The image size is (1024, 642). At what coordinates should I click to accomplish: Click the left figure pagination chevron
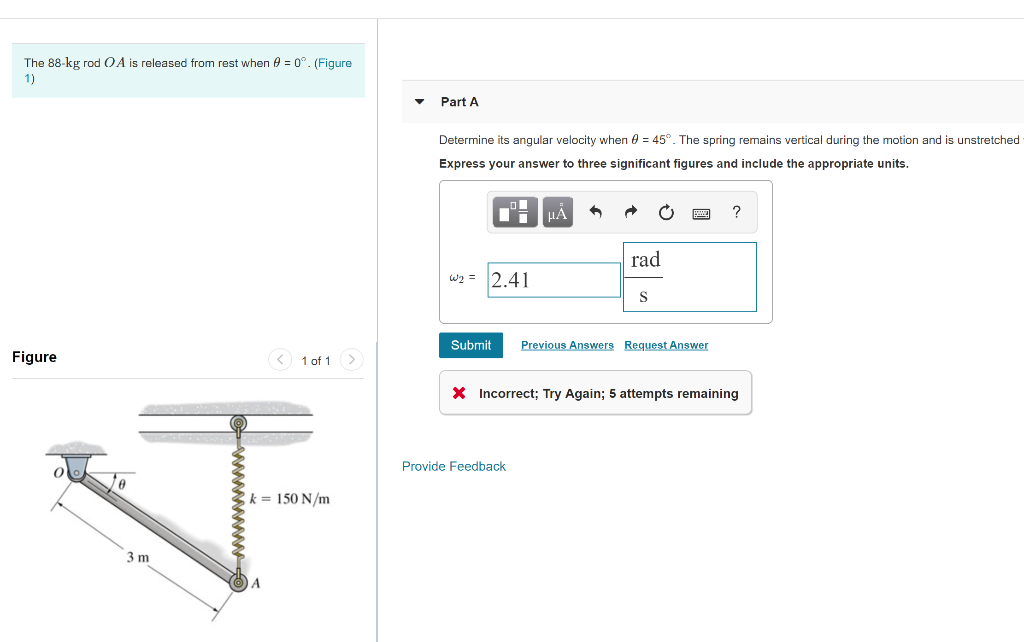click(280, 359)
